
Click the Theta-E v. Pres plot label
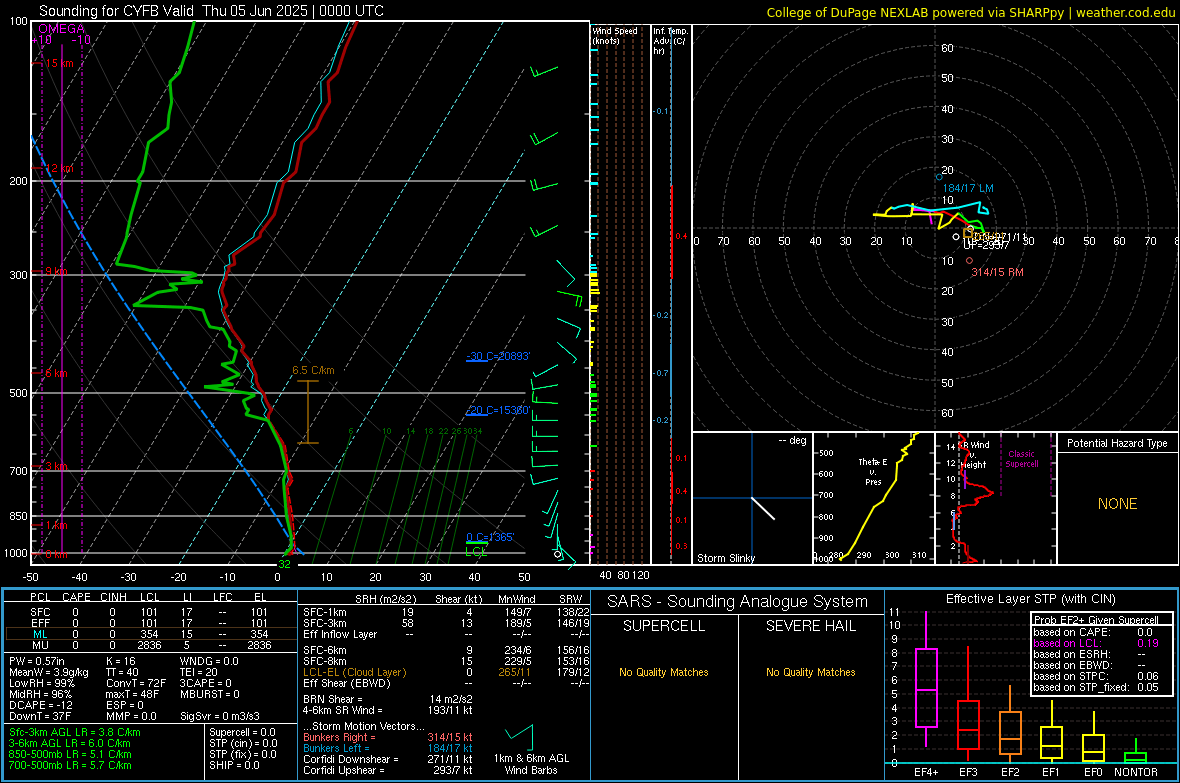pos(873,471)
